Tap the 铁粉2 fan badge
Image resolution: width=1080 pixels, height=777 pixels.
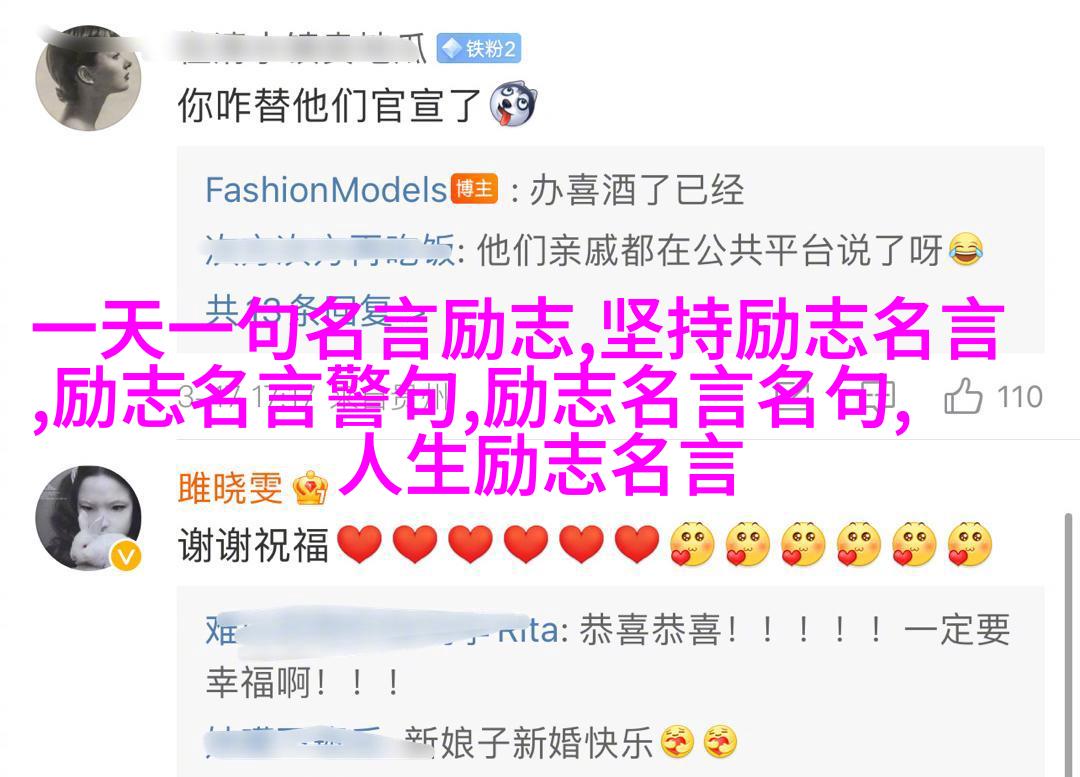(479, 49)
